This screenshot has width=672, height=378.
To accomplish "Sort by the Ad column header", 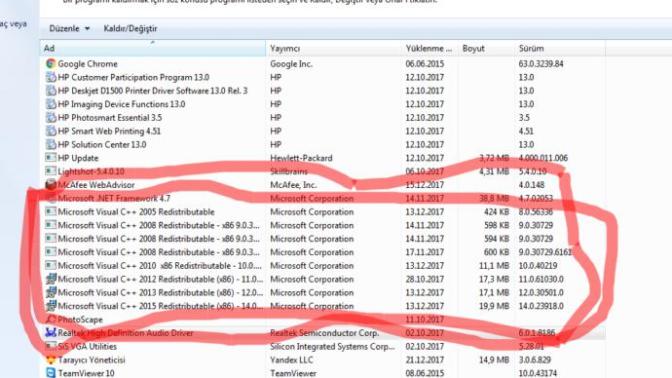I will (x=153, y=48).
